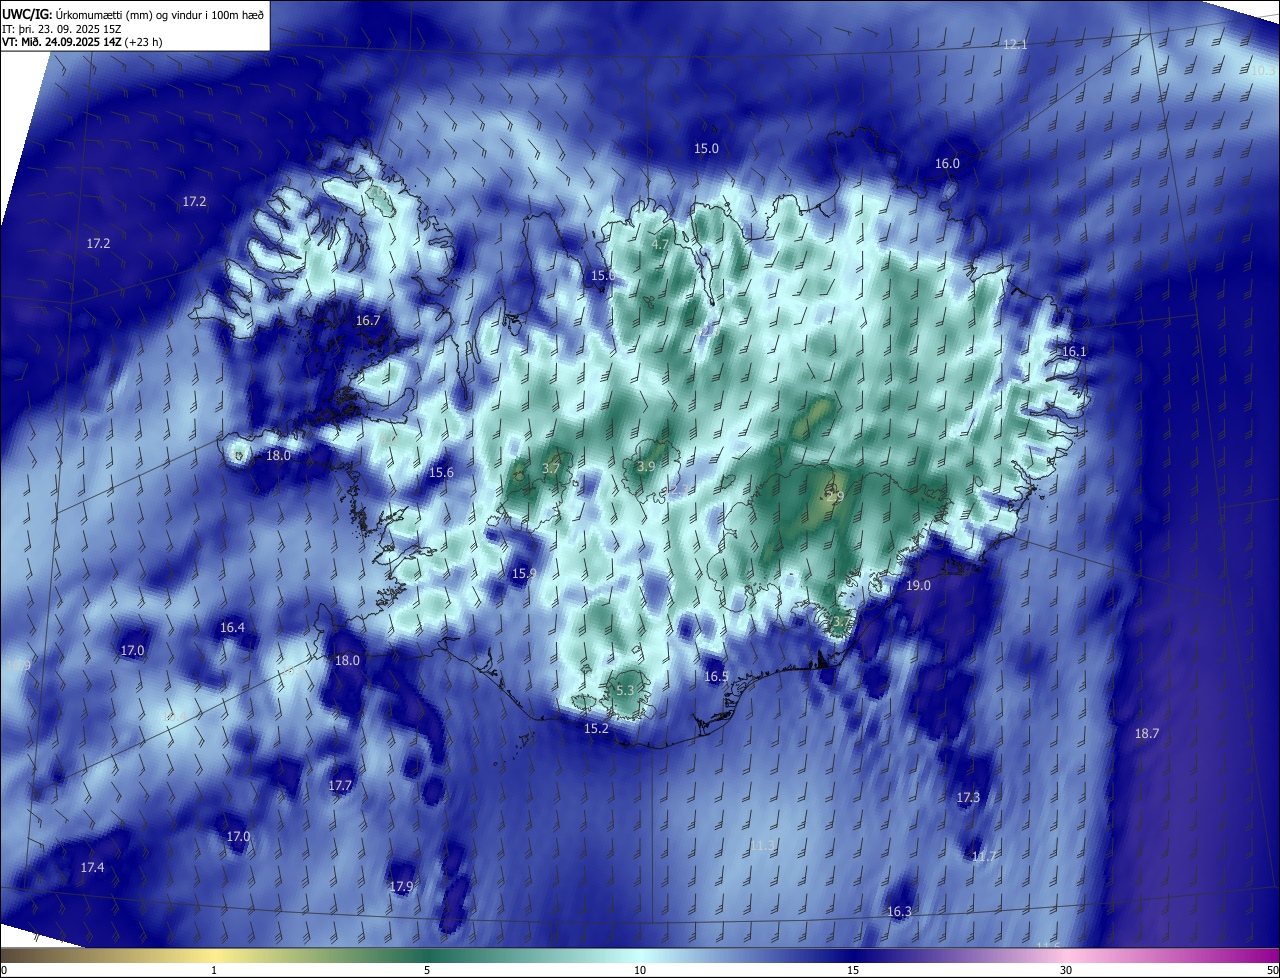
Task: Click the 5 tick on the color scale
Action: click(427, 970)
